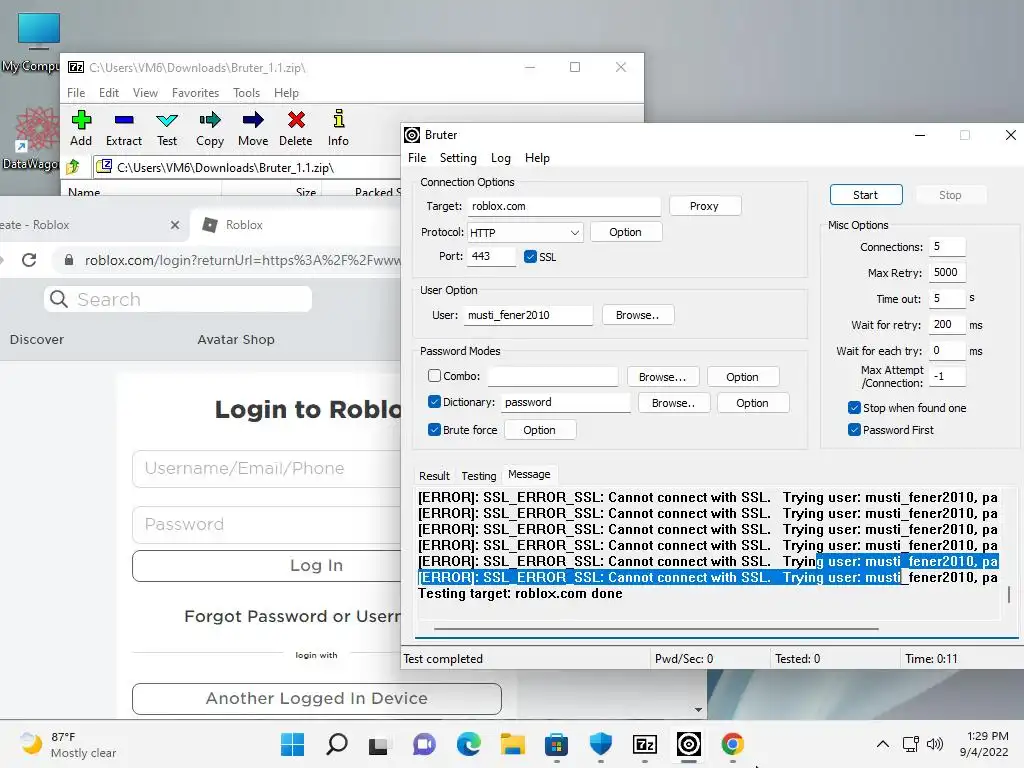Click the Info icon in 7-Zip toolbar
1024x768 pixels.
338,119
